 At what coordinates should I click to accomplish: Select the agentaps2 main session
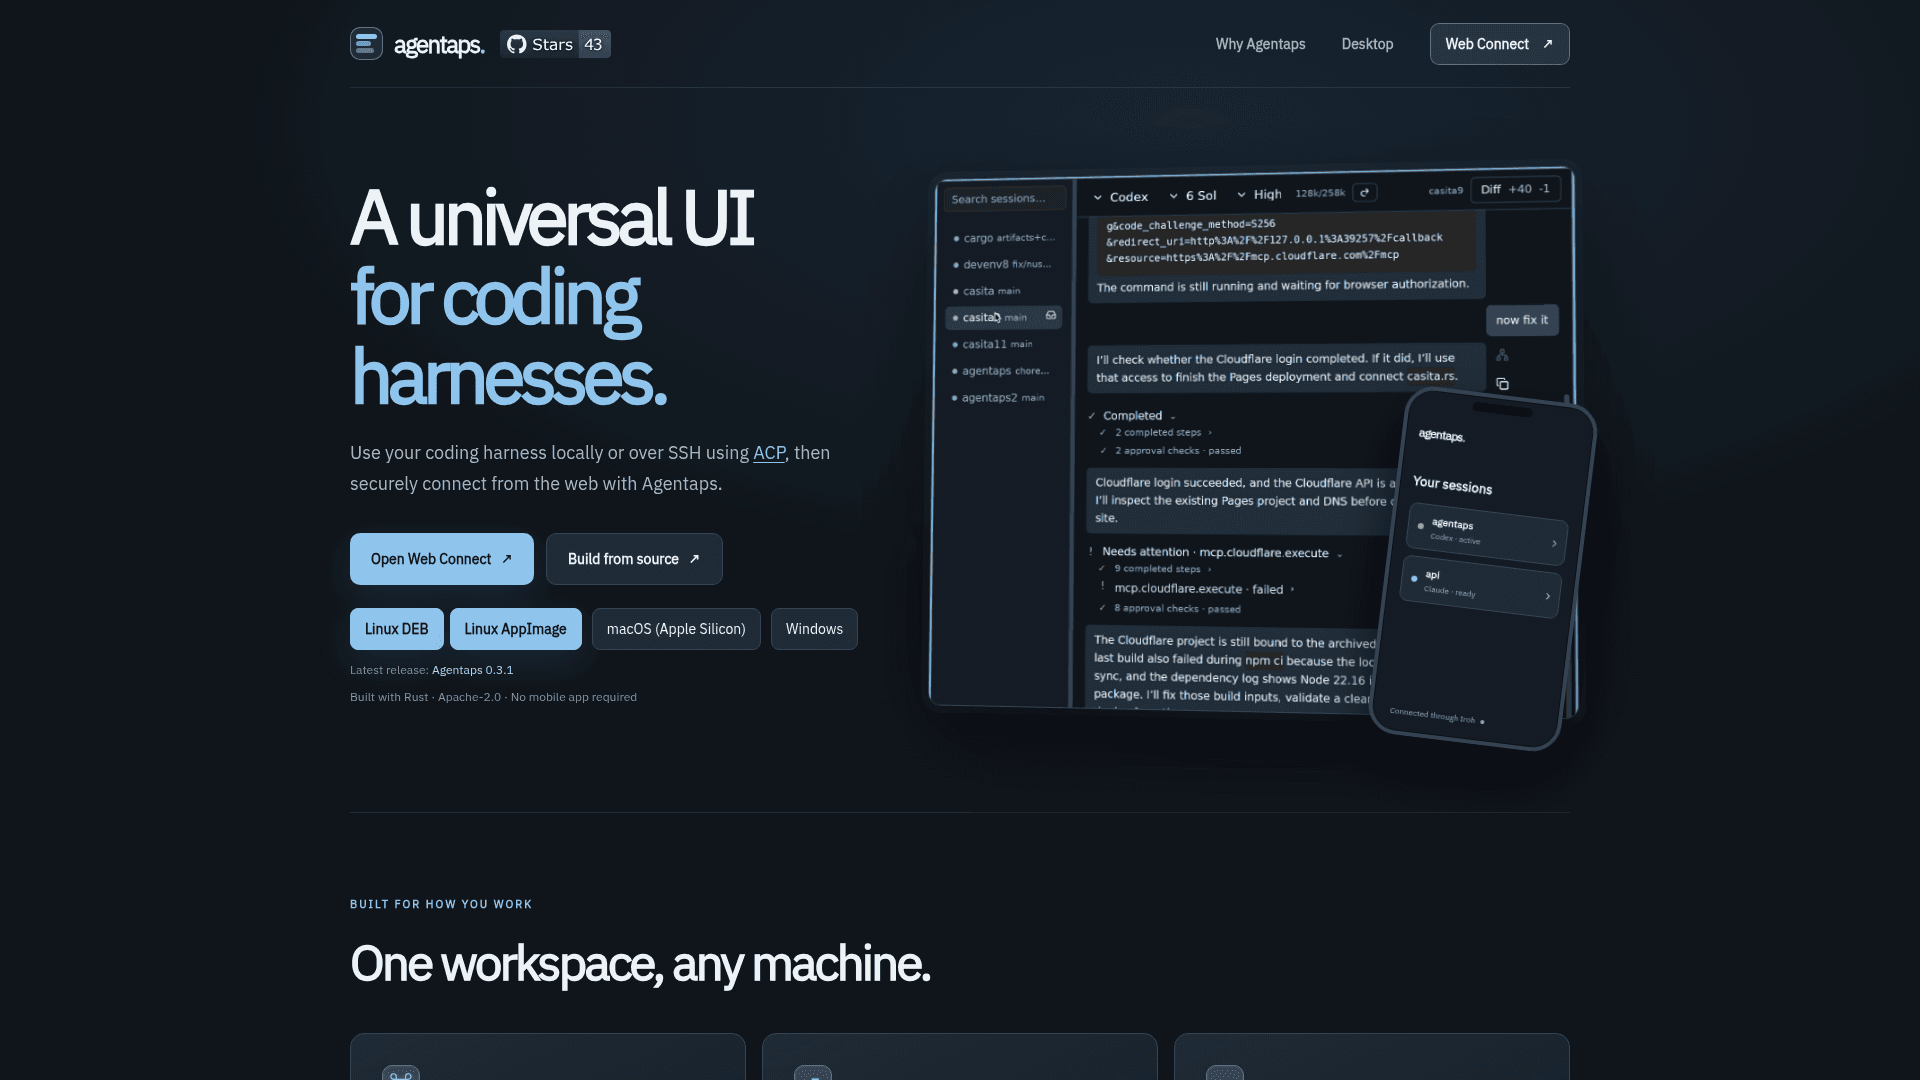tap(1003, 397)
